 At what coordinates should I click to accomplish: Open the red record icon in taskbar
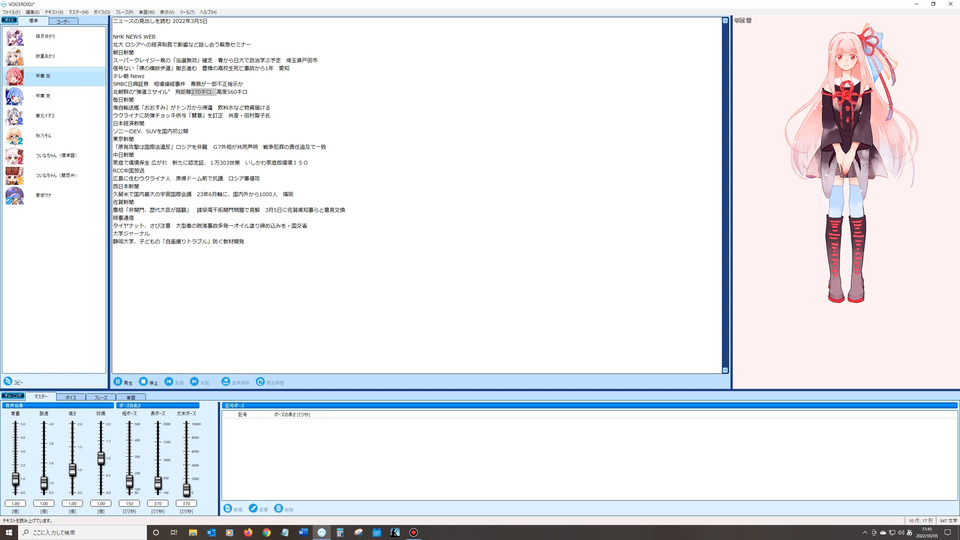tap(413, 532)
